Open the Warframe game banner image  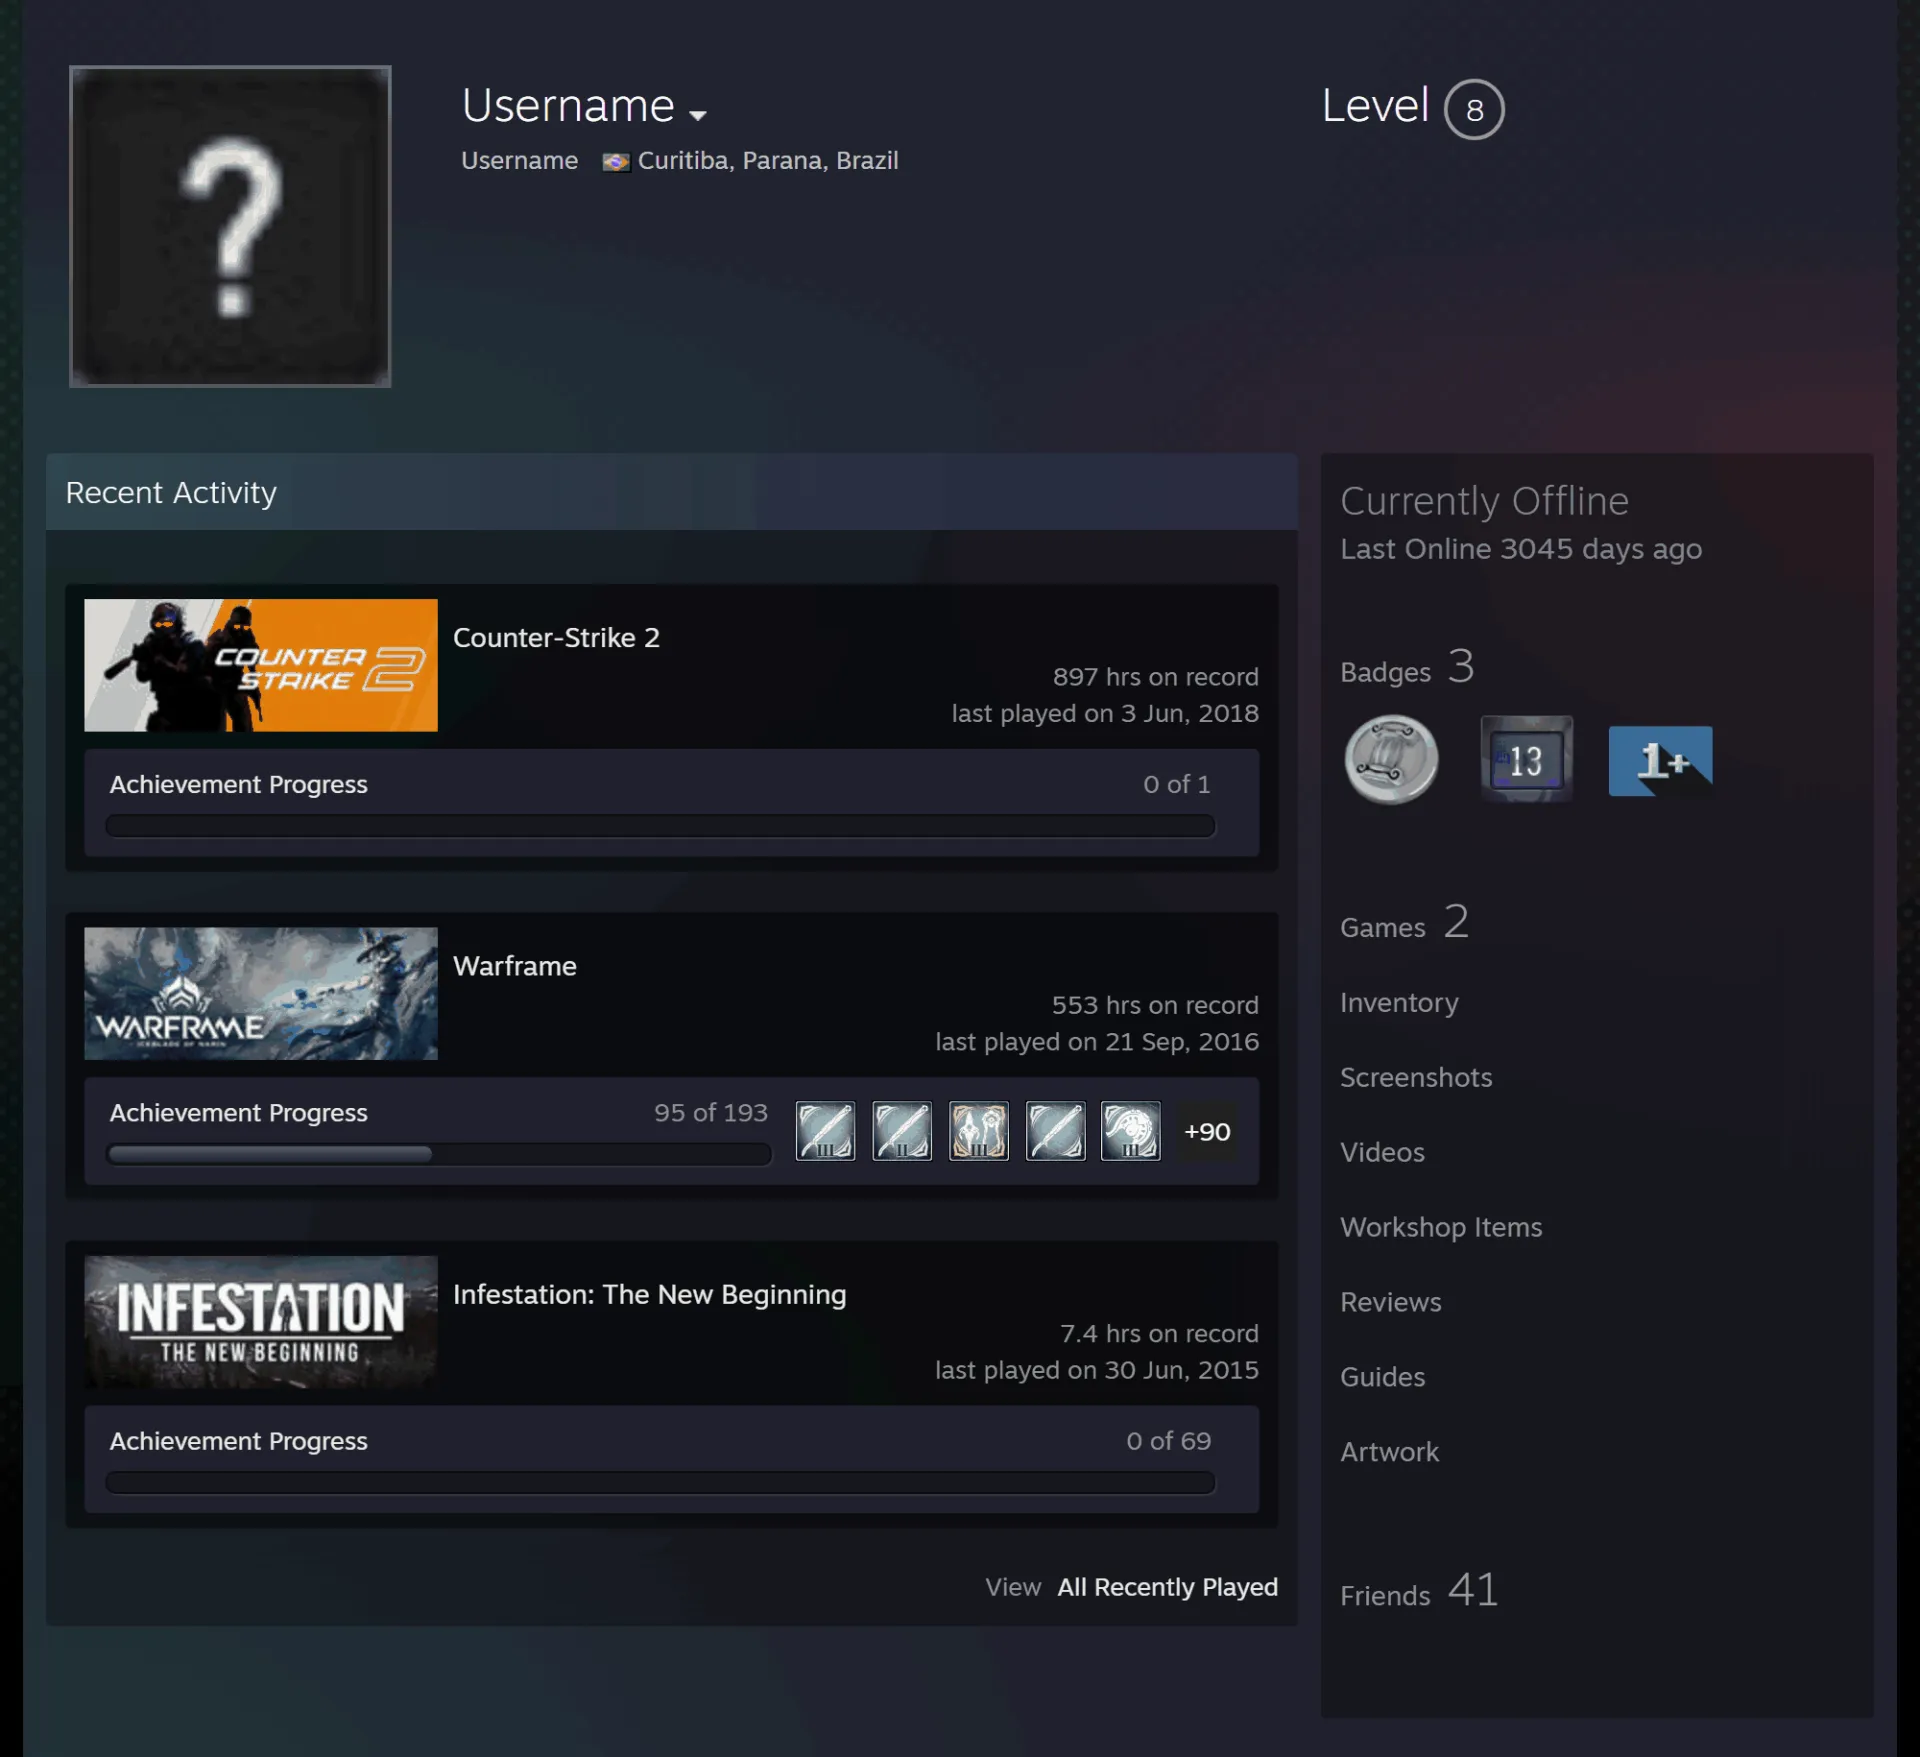(x=261, y=993)
